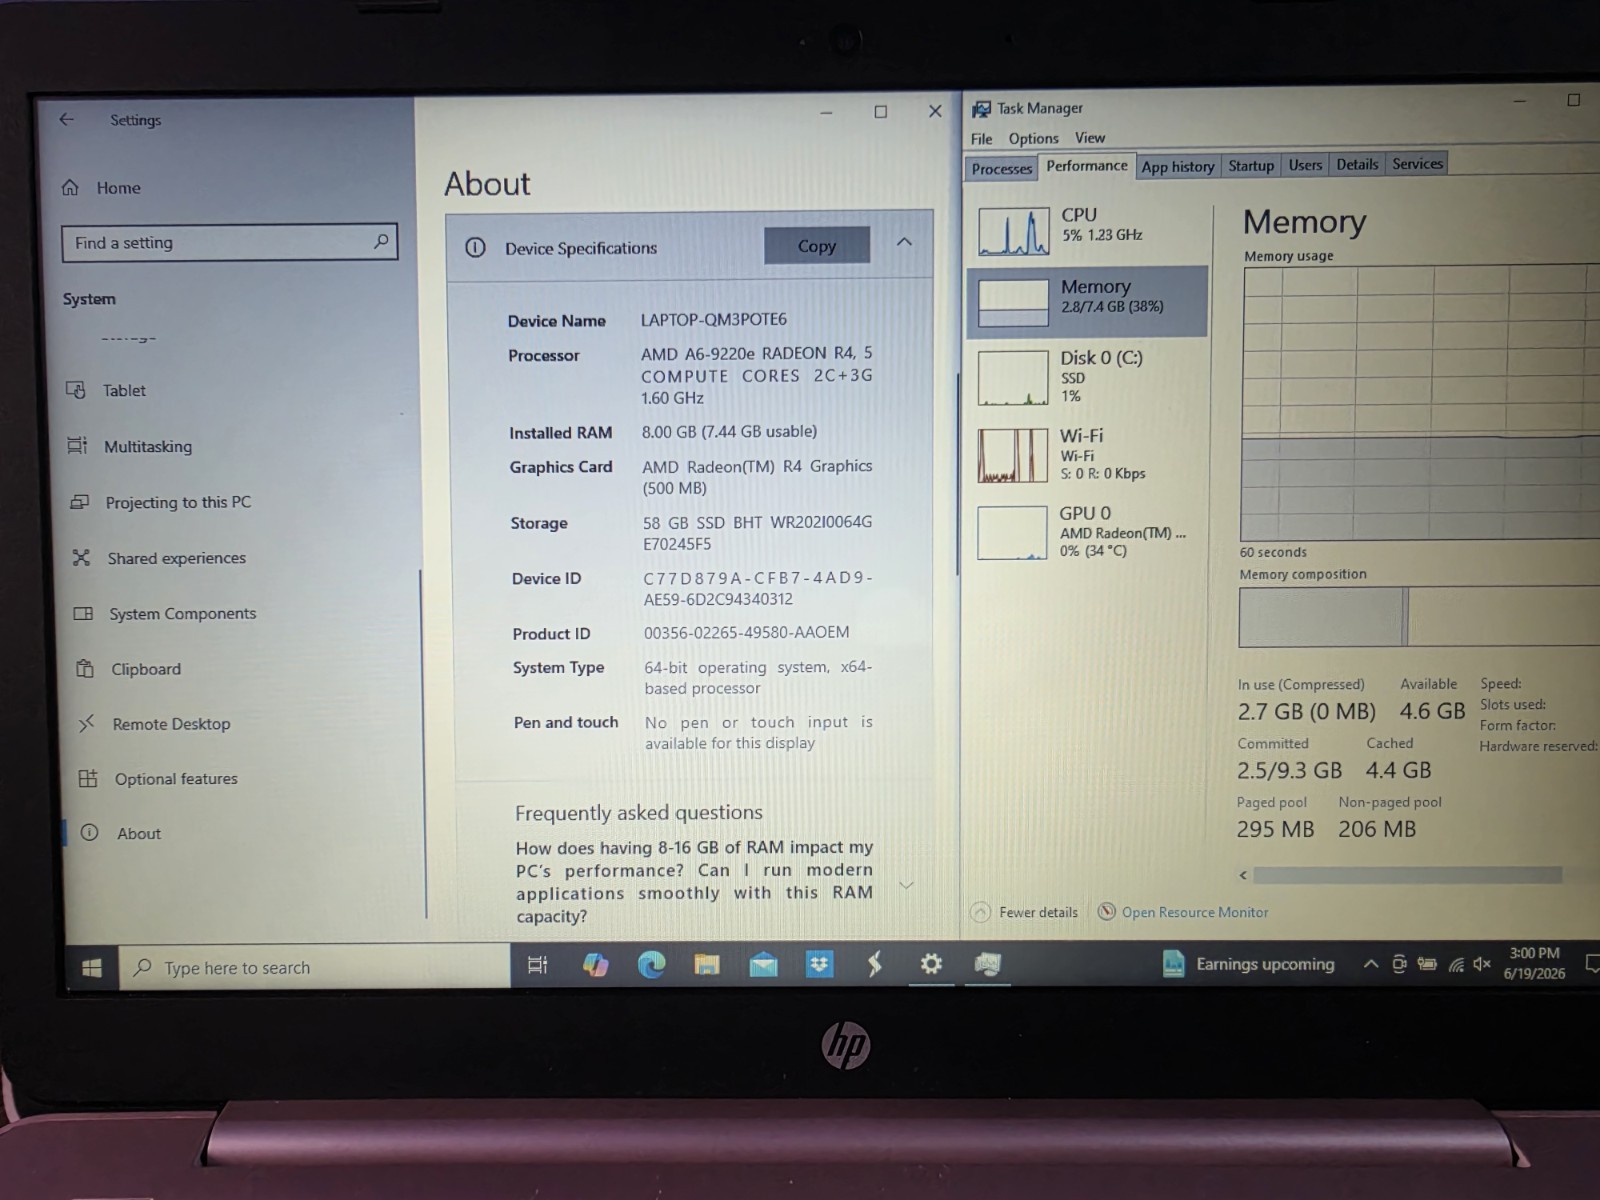Open Microsoft Edge from taskbar
Image resolution: width=1600 pixels, height=1200 pixels.
pos(651,965)
